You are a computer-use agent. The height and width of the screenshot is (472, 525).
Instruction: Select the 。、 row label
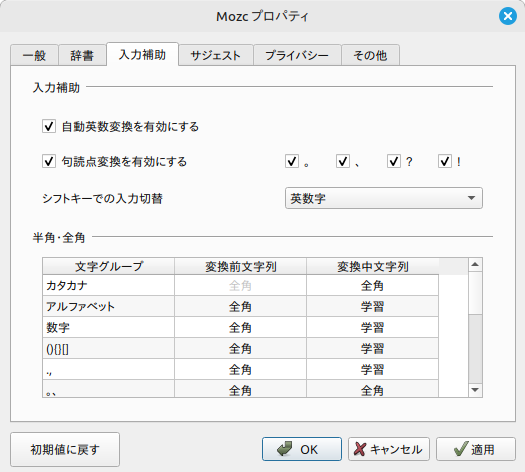pos(108,389)
